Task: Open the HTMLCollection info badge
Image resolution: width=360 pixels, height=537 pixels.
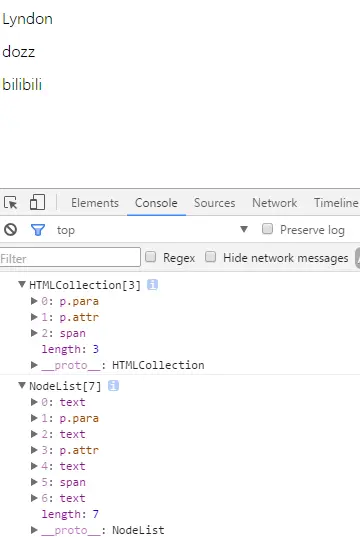Action: tap(152, 285)
